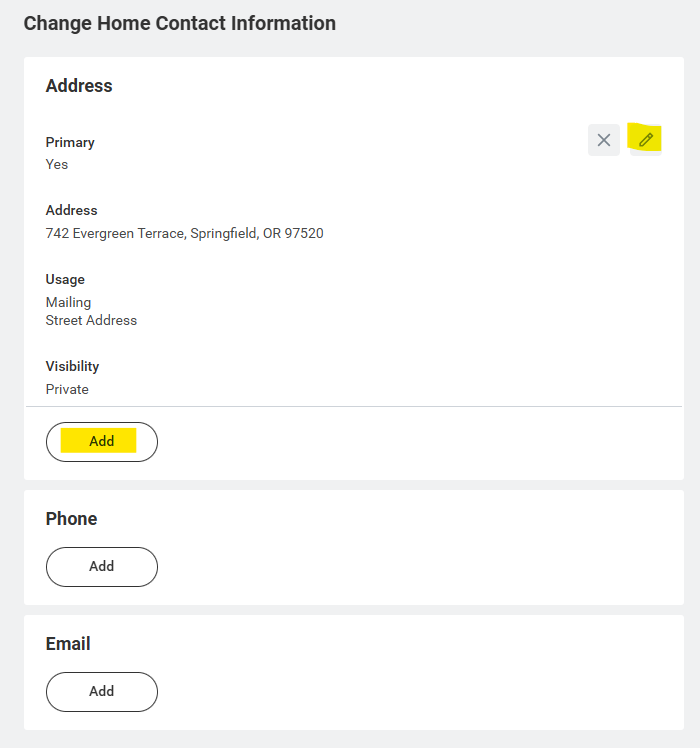Select the Private visibility value

point(67,389)
